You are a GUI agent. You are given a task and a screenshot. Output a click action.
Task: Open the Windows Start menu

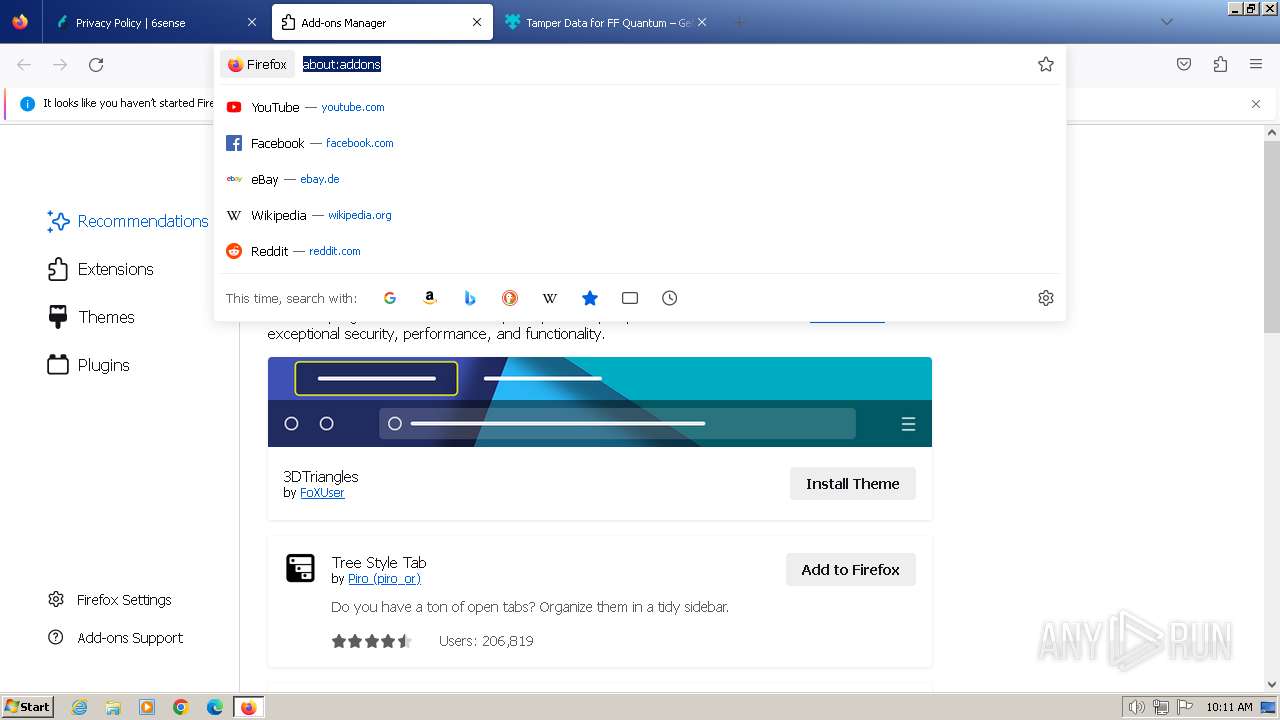(x=27, y=707)
